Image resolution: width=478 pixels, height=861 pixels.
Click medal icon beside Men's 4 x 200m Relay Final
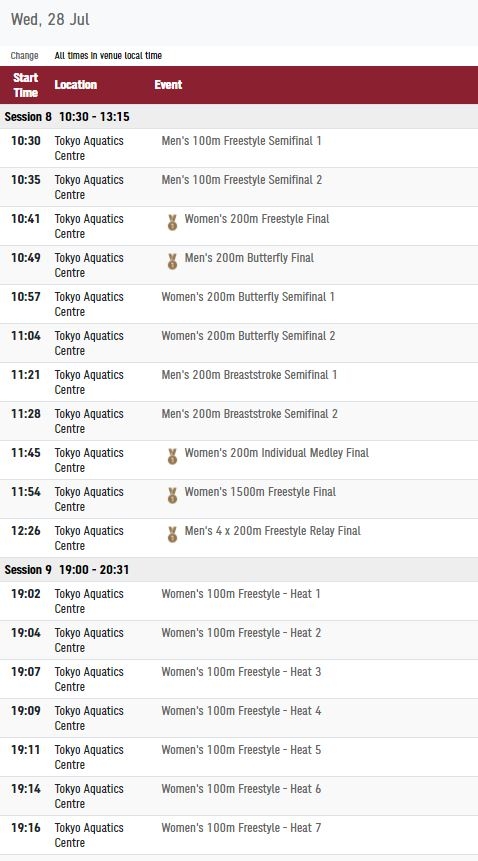coord(172,534)
